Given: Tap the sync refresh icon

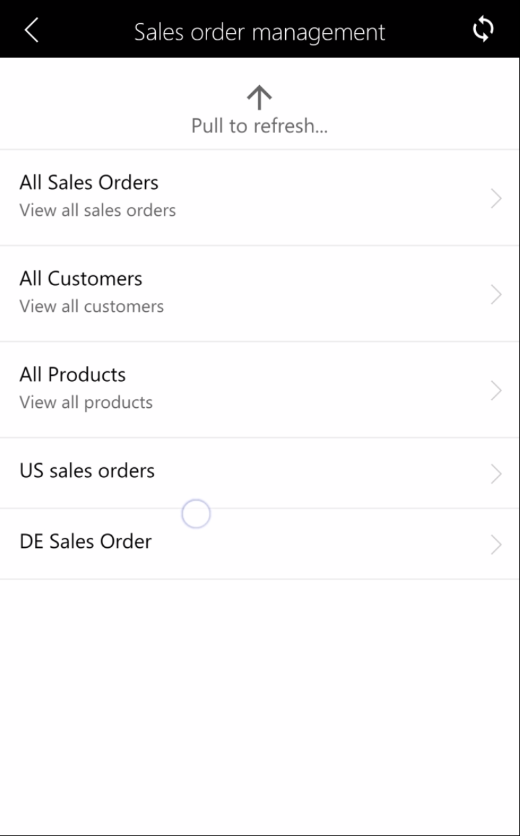Looking at the screenshot, I should pyautogui.click(x=483, y=29).
